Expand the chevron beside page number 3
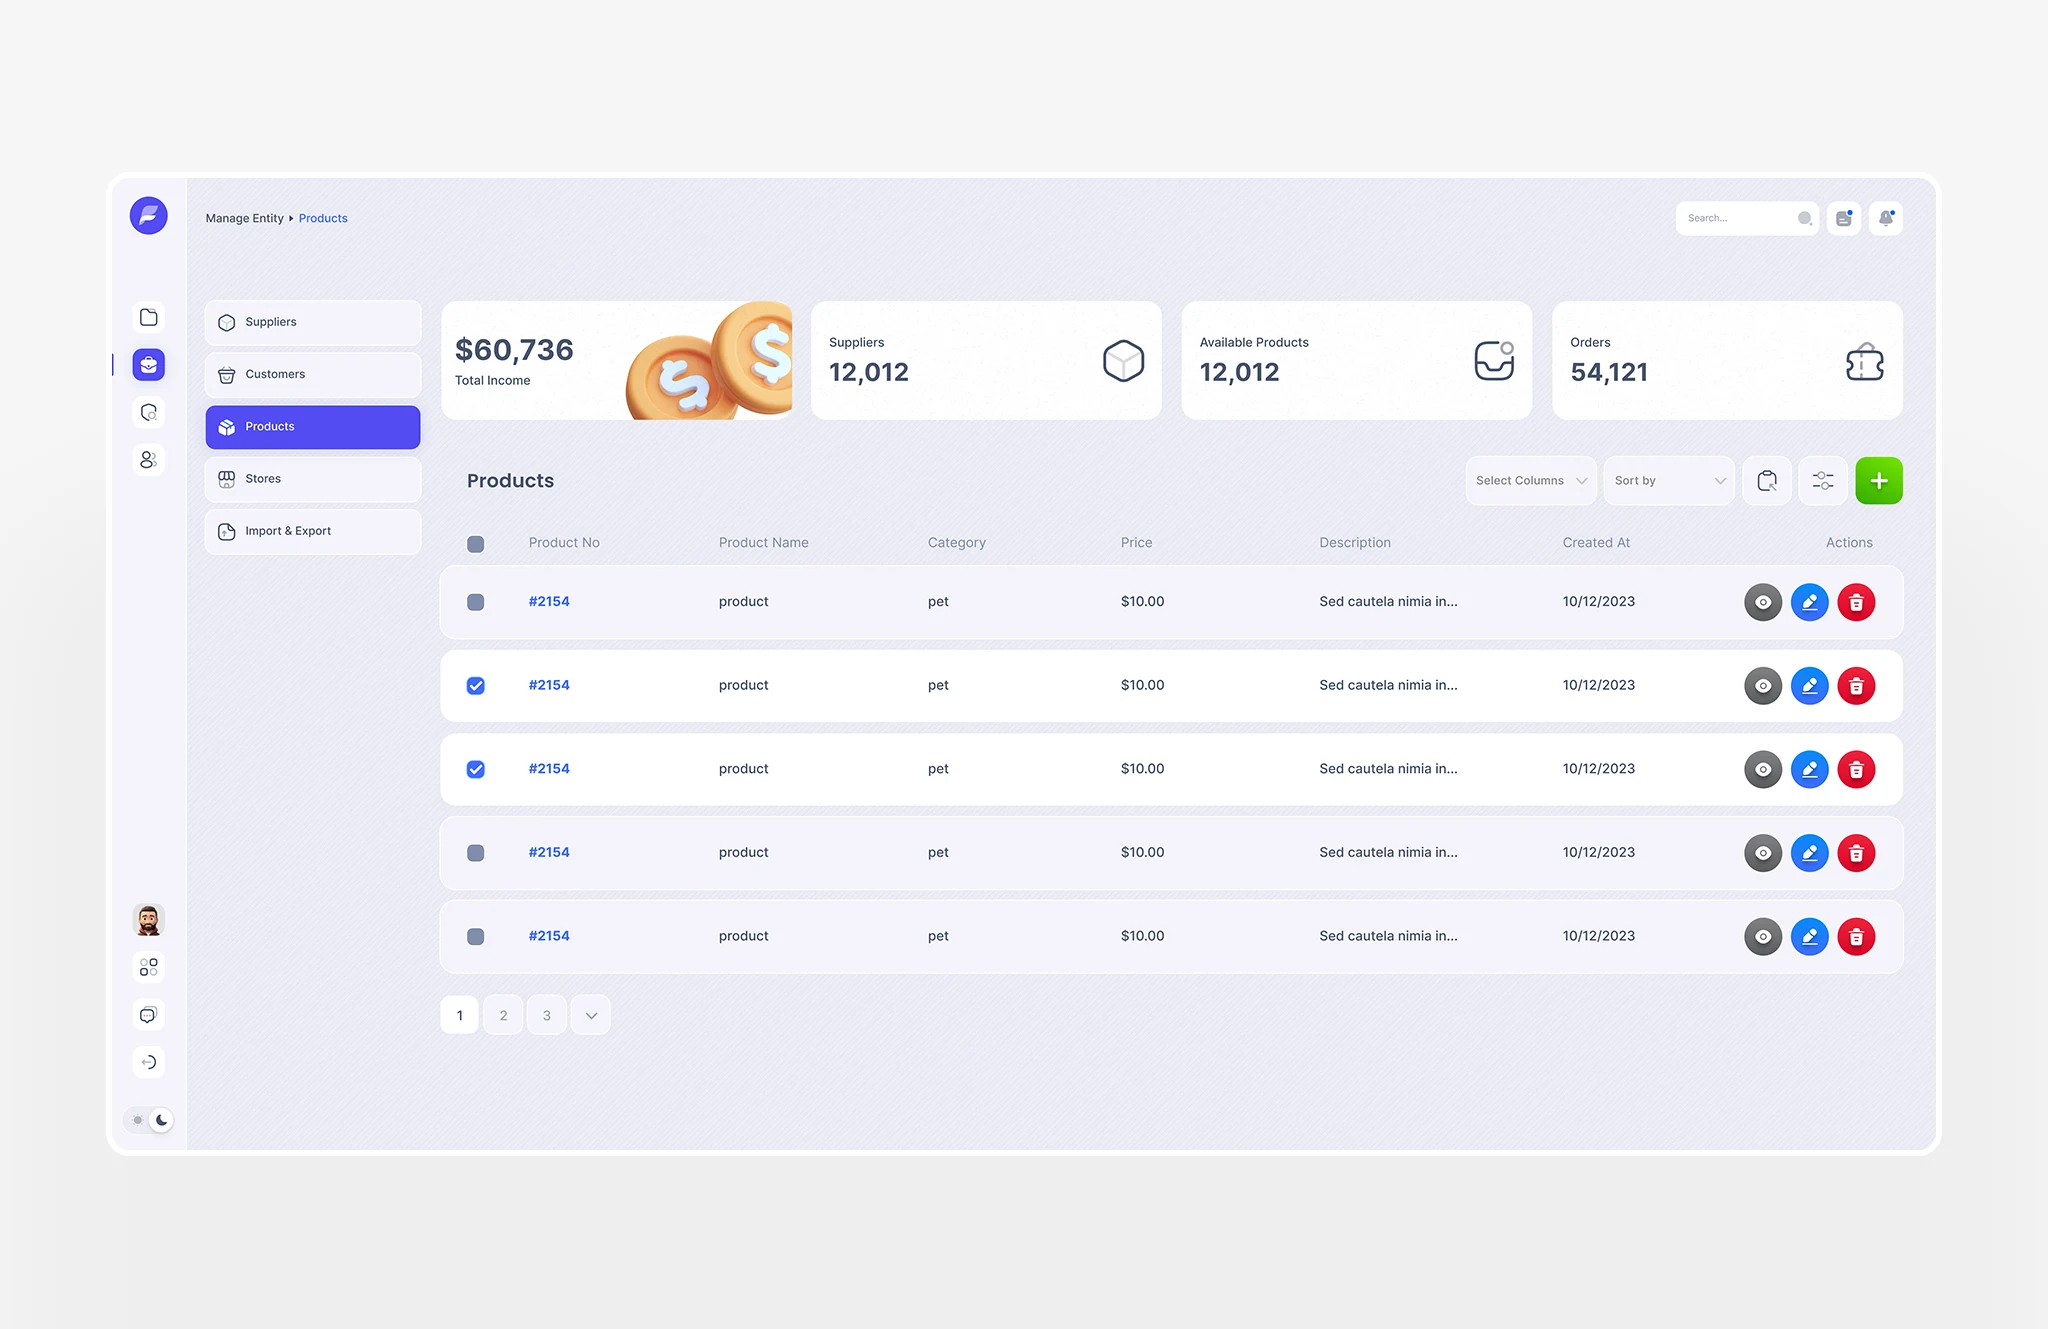This screenshot has height=1329, width=2048. click(x=590, y=1014)
